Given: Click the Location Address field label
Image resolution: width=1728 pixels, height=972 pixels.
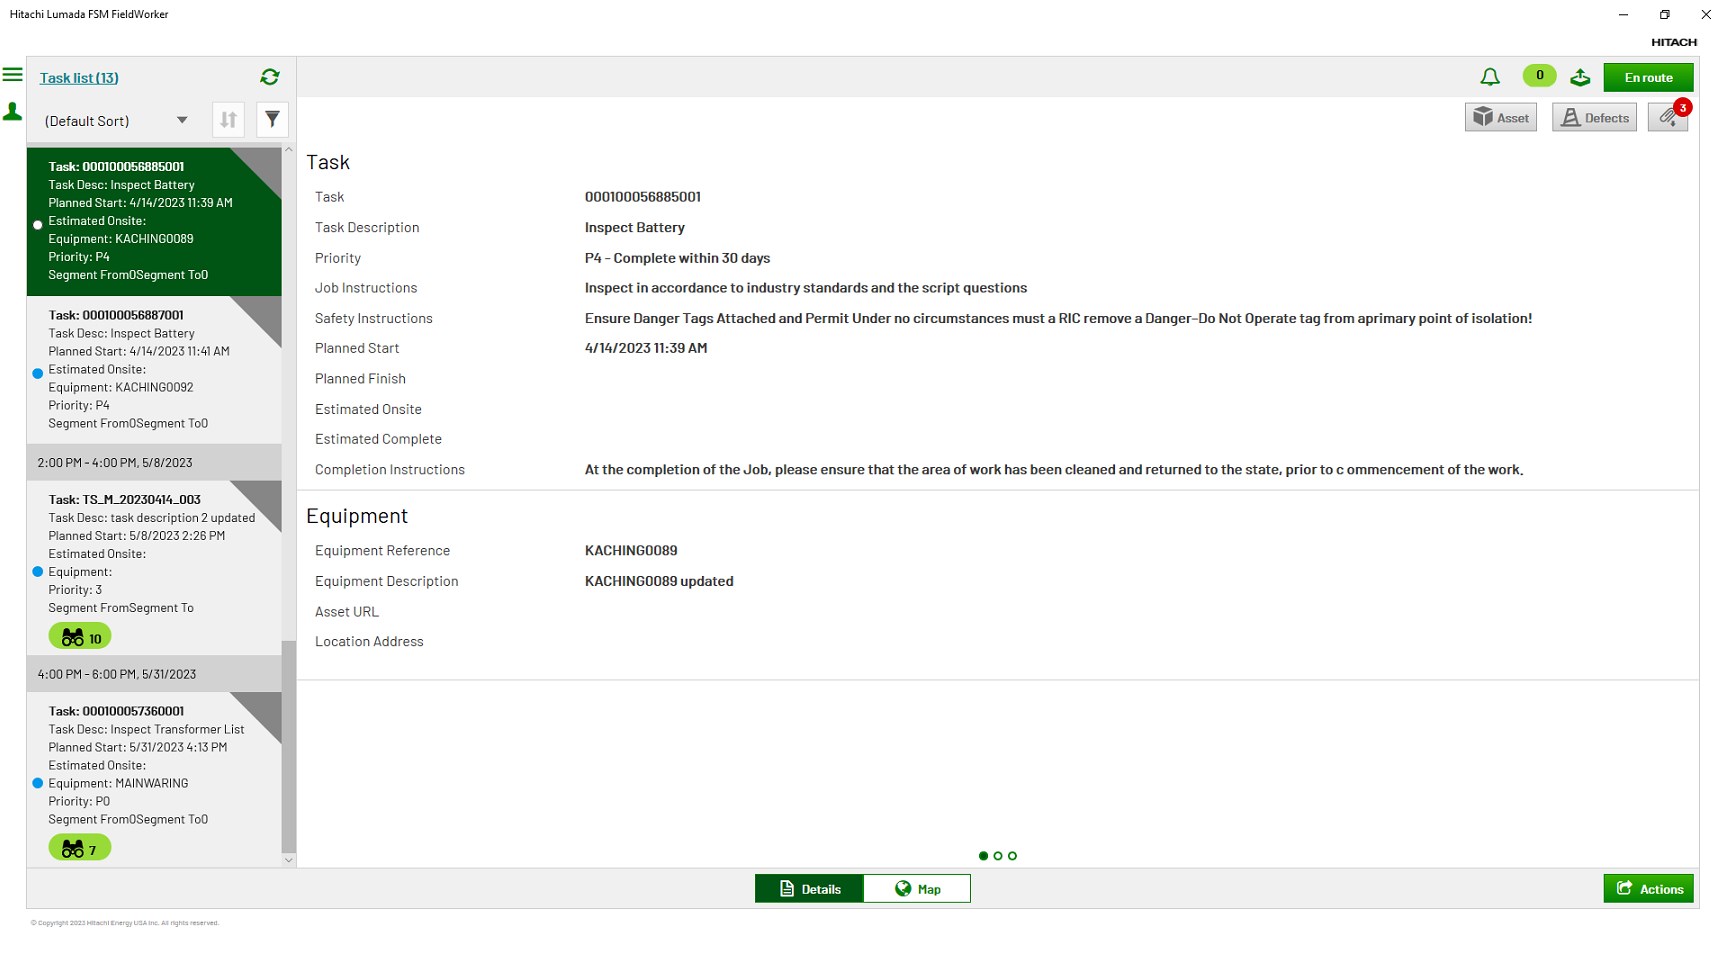Looking at the screenshot, I should [369, 642].
